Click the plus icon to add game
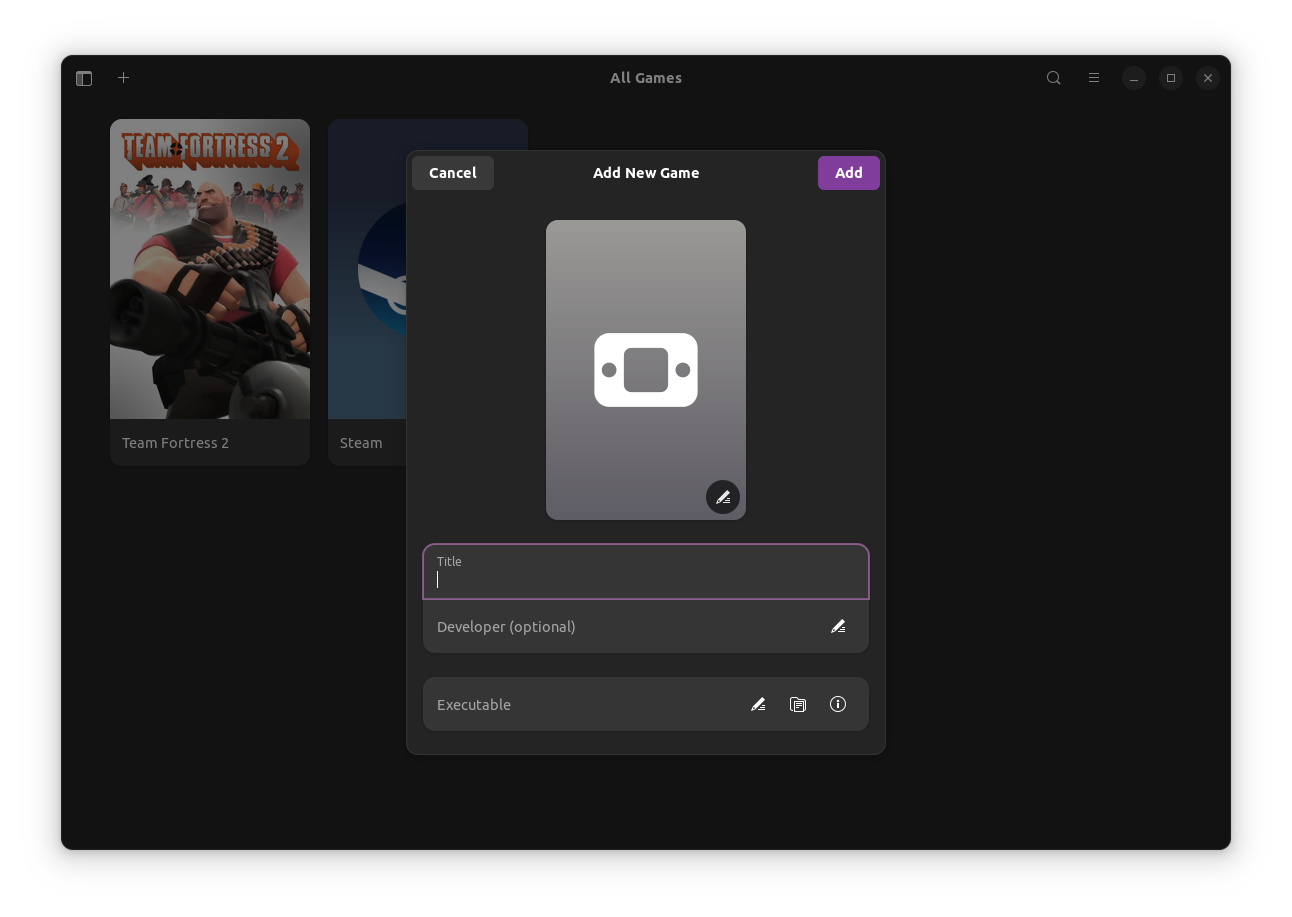1292x917 pixels. [124, 78]
